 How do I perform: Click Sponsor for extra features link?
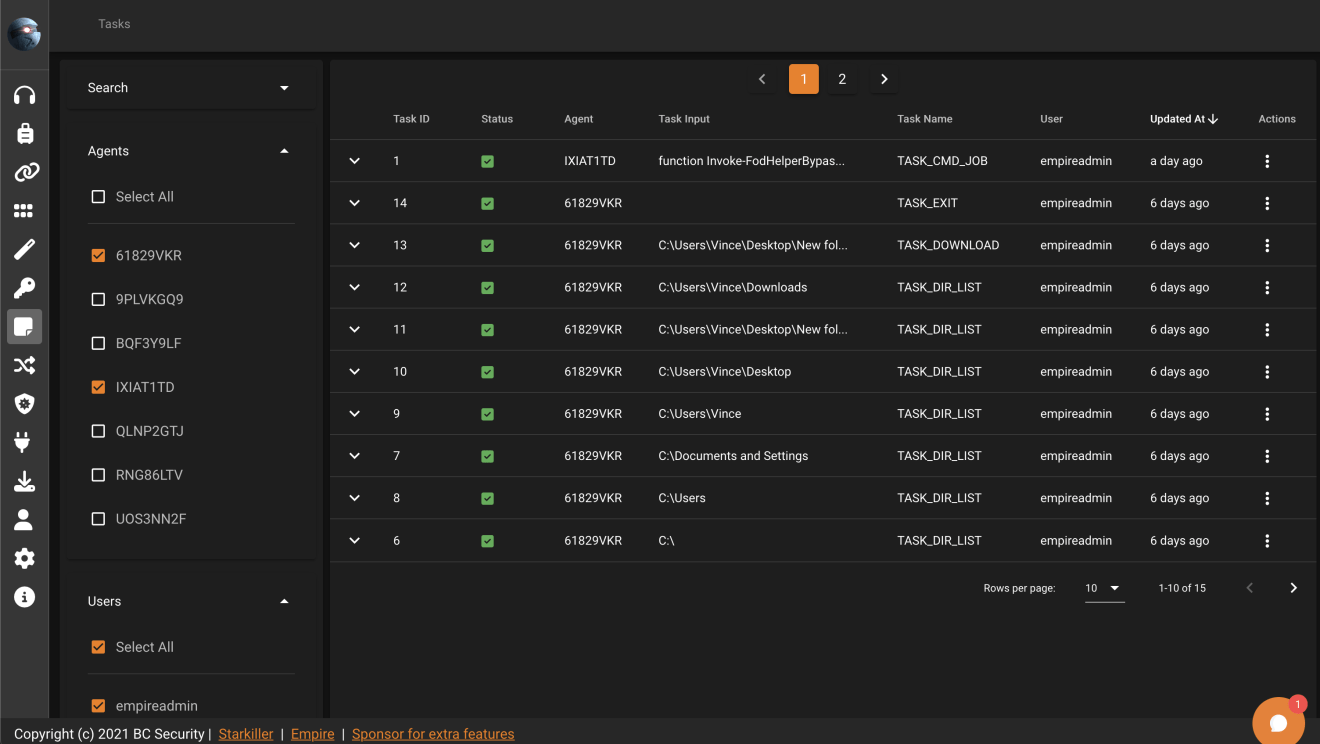(433, 734)
